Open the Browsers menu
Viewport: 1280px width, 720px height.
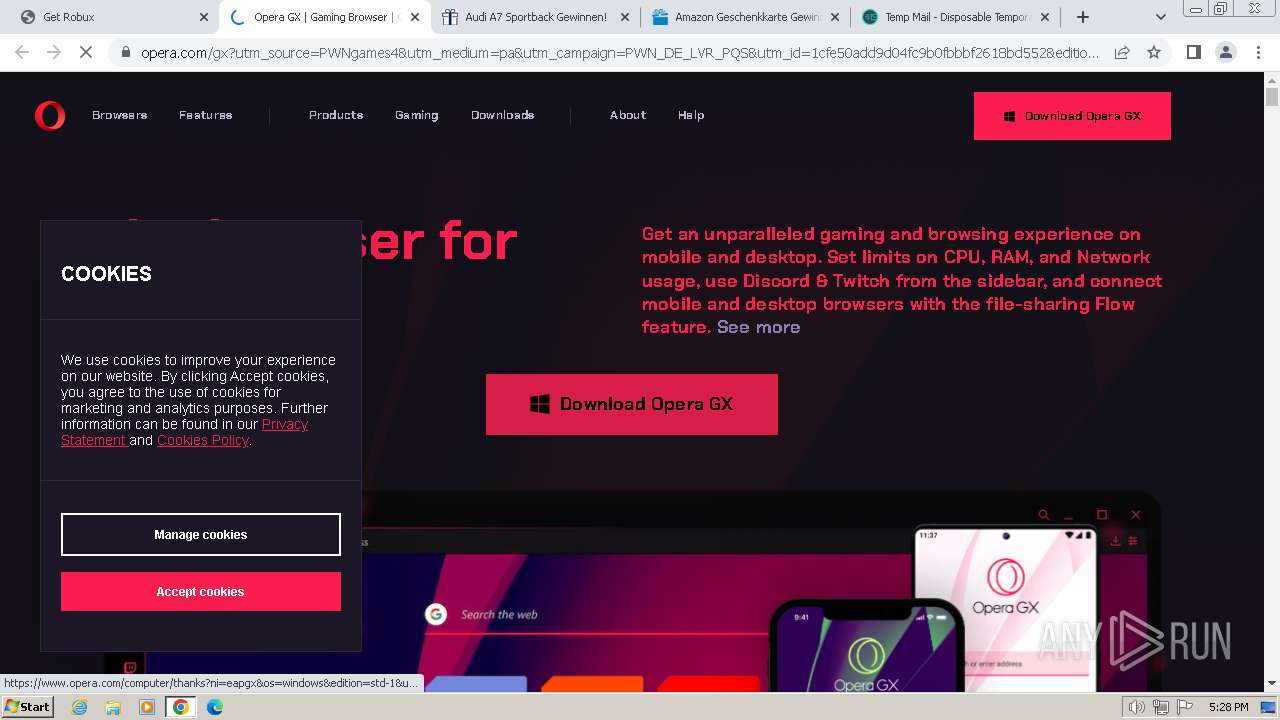pyautogui.click(x=120, y=115)
